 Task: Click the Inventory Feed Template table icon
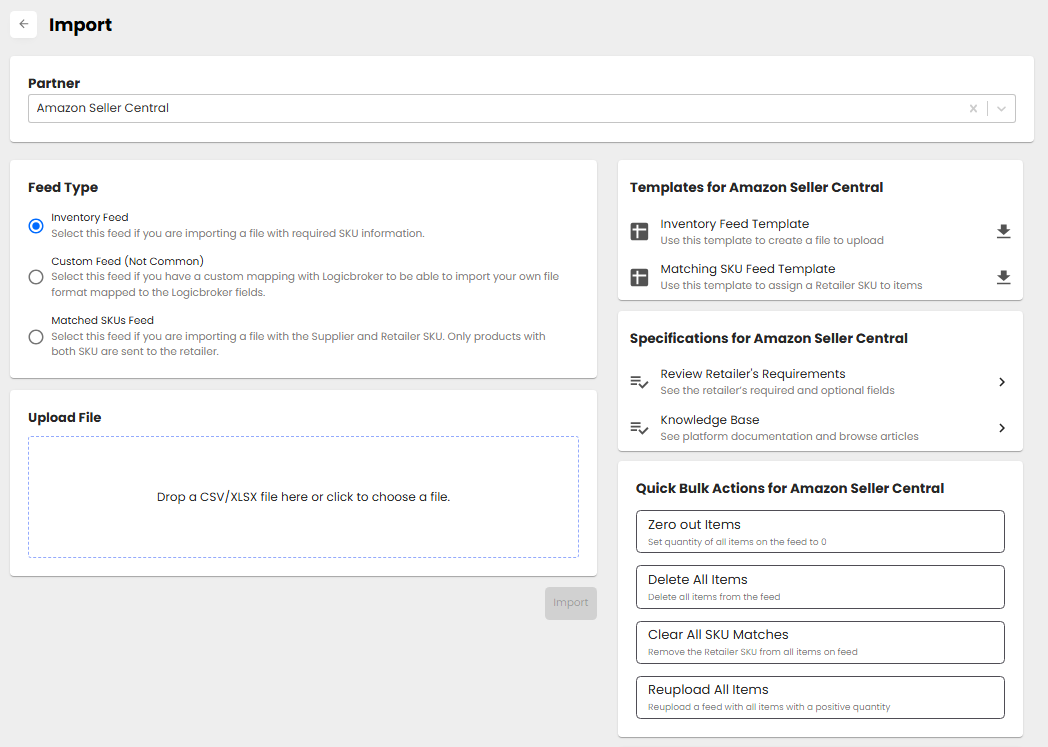[x=640, y=232]
